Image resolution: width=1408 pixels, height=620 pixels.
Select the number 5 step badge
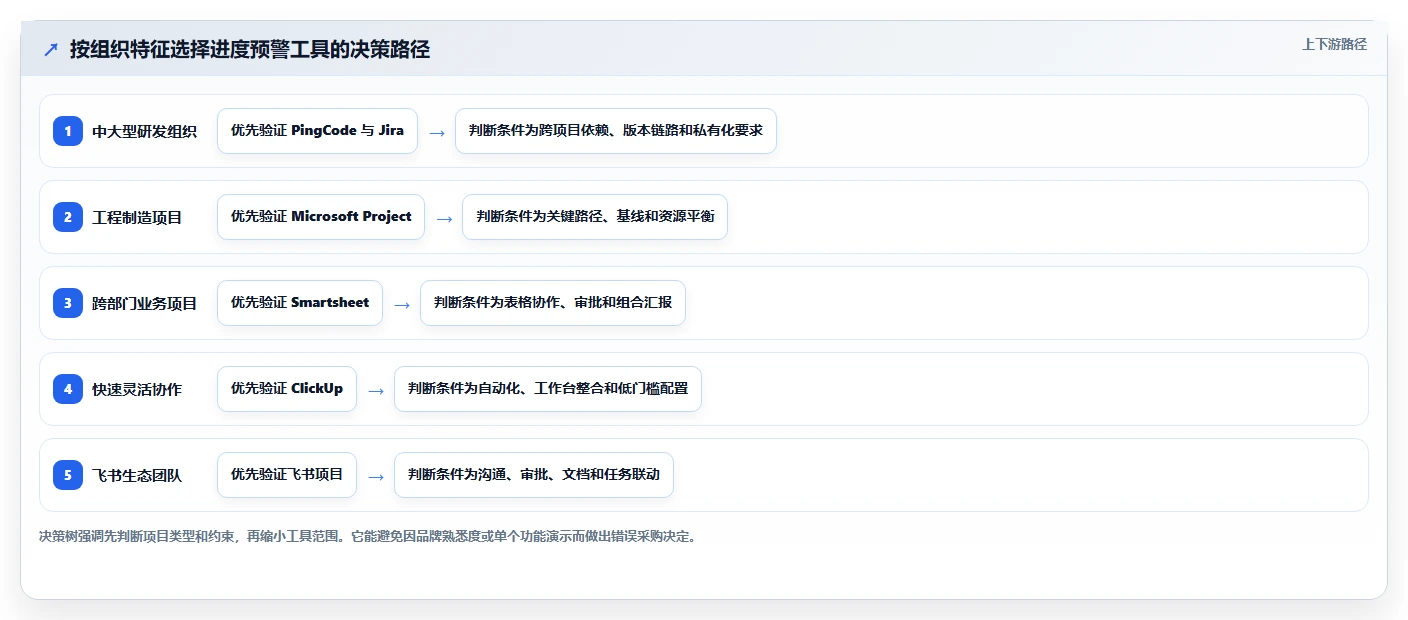[x=68, y=475]
